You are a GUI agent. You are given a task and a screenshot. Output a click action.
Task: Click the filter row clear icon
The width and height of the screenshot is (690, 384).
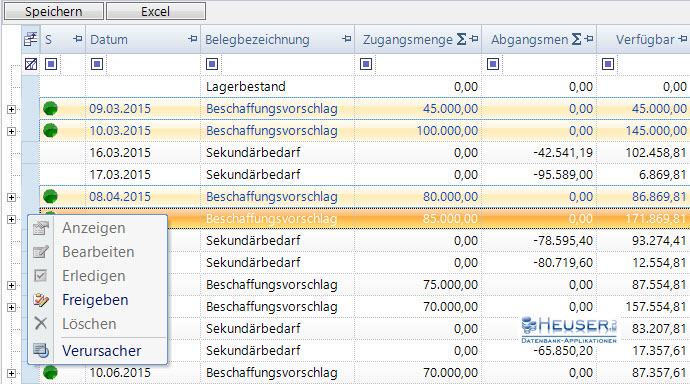31,64
